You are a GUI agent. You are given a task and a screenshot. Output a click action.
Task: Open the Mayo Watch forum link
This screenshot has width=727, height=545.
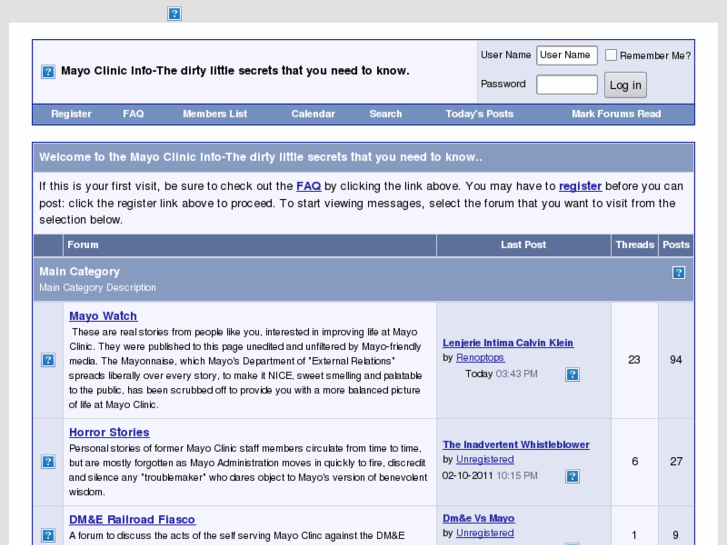(103, 316)
